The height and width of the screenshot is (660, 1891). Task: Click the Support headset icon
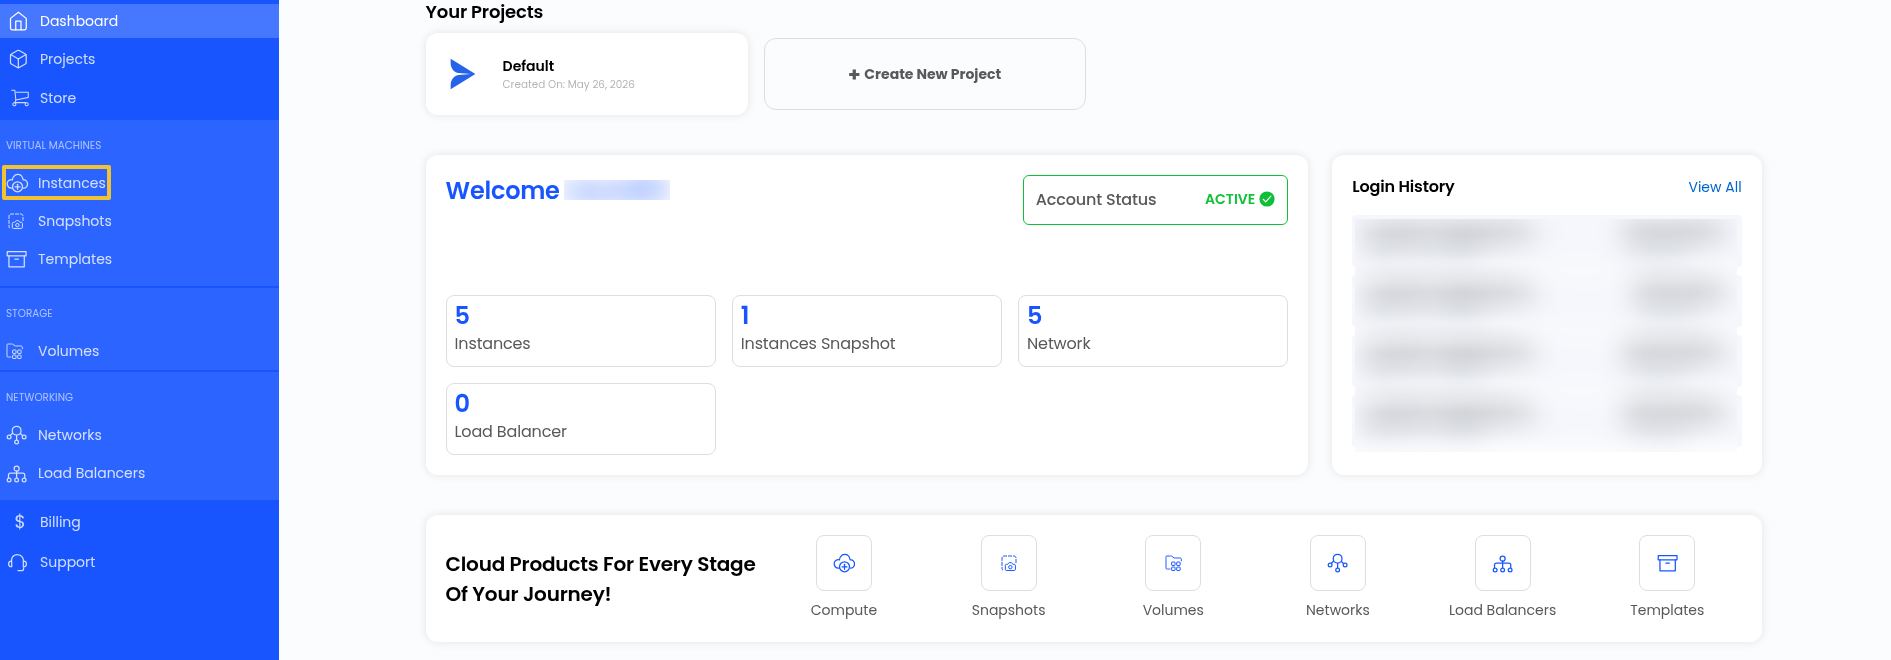[x=18, y=562]
